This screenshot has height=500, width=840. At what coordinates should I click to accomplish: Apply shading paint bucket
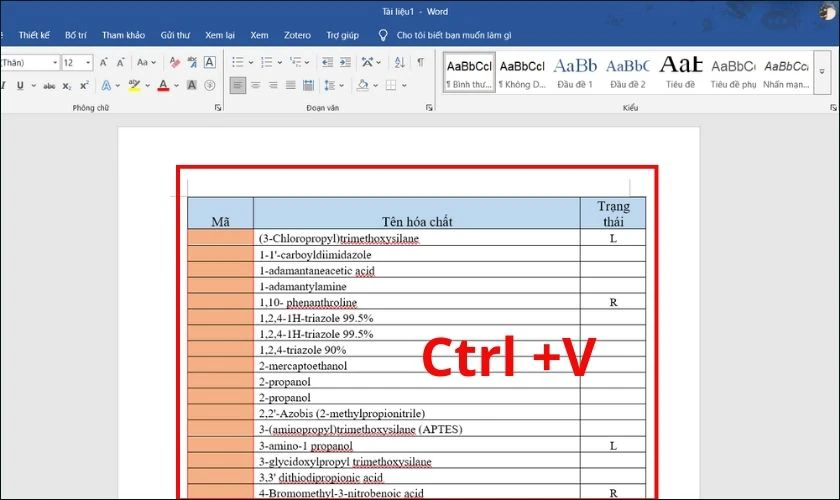click(363, 85)
